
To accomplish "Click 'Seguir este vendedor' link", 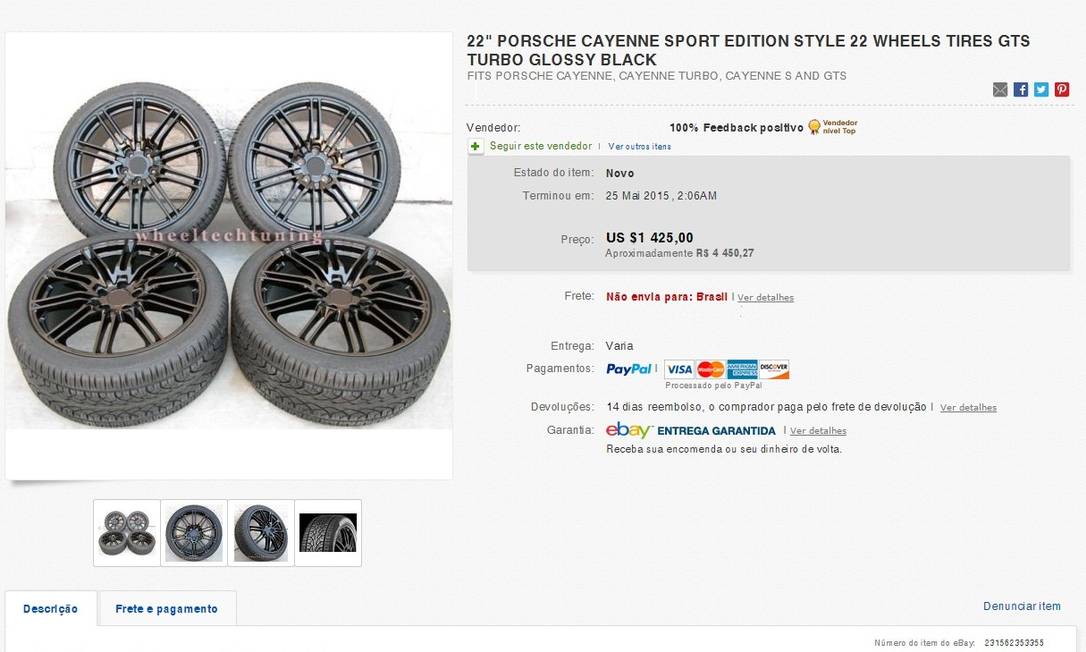I will (x=540, y=146).
